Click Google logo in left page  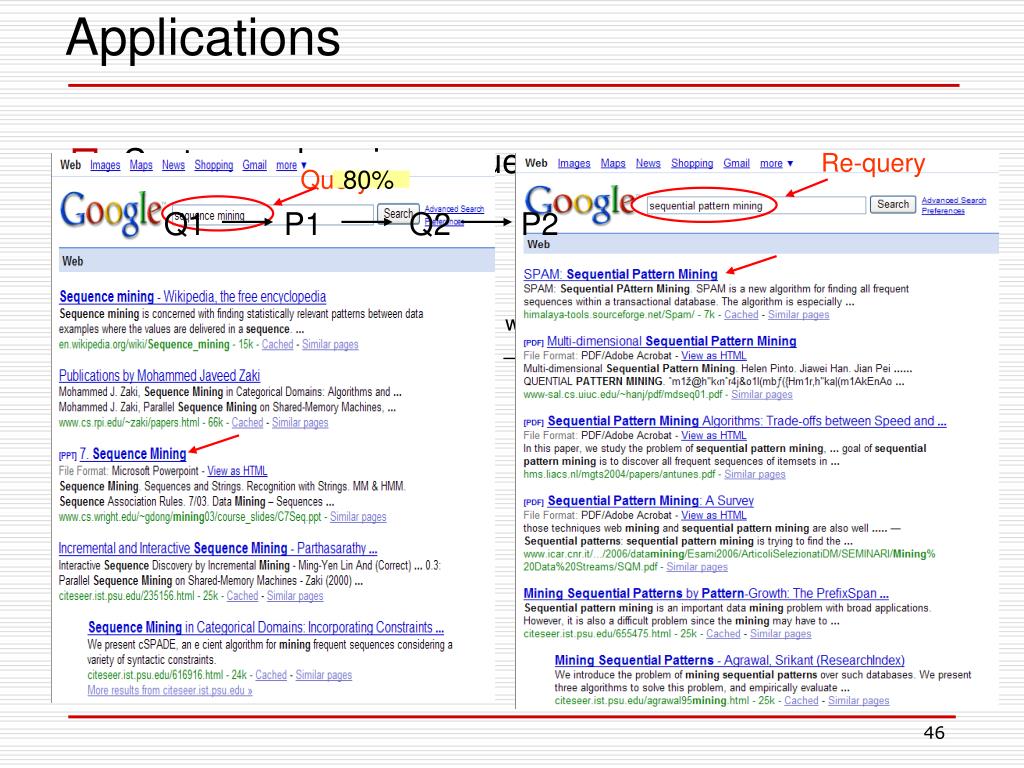(111, 212)
